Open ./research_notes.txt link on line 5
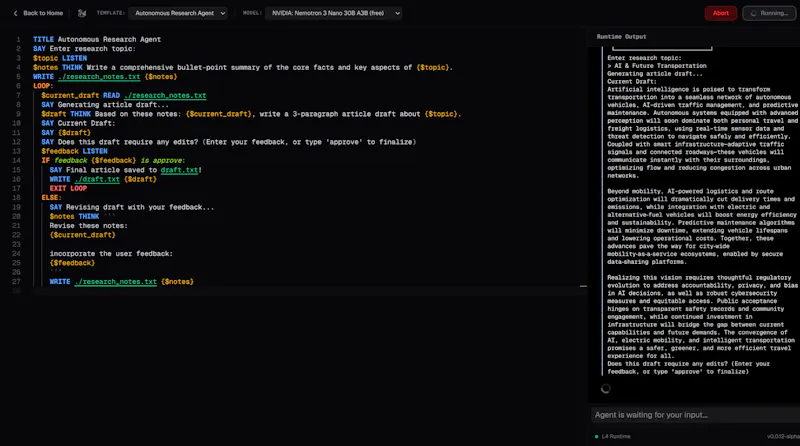This screenshot has height=446, width=800. [x=99, y=77]
